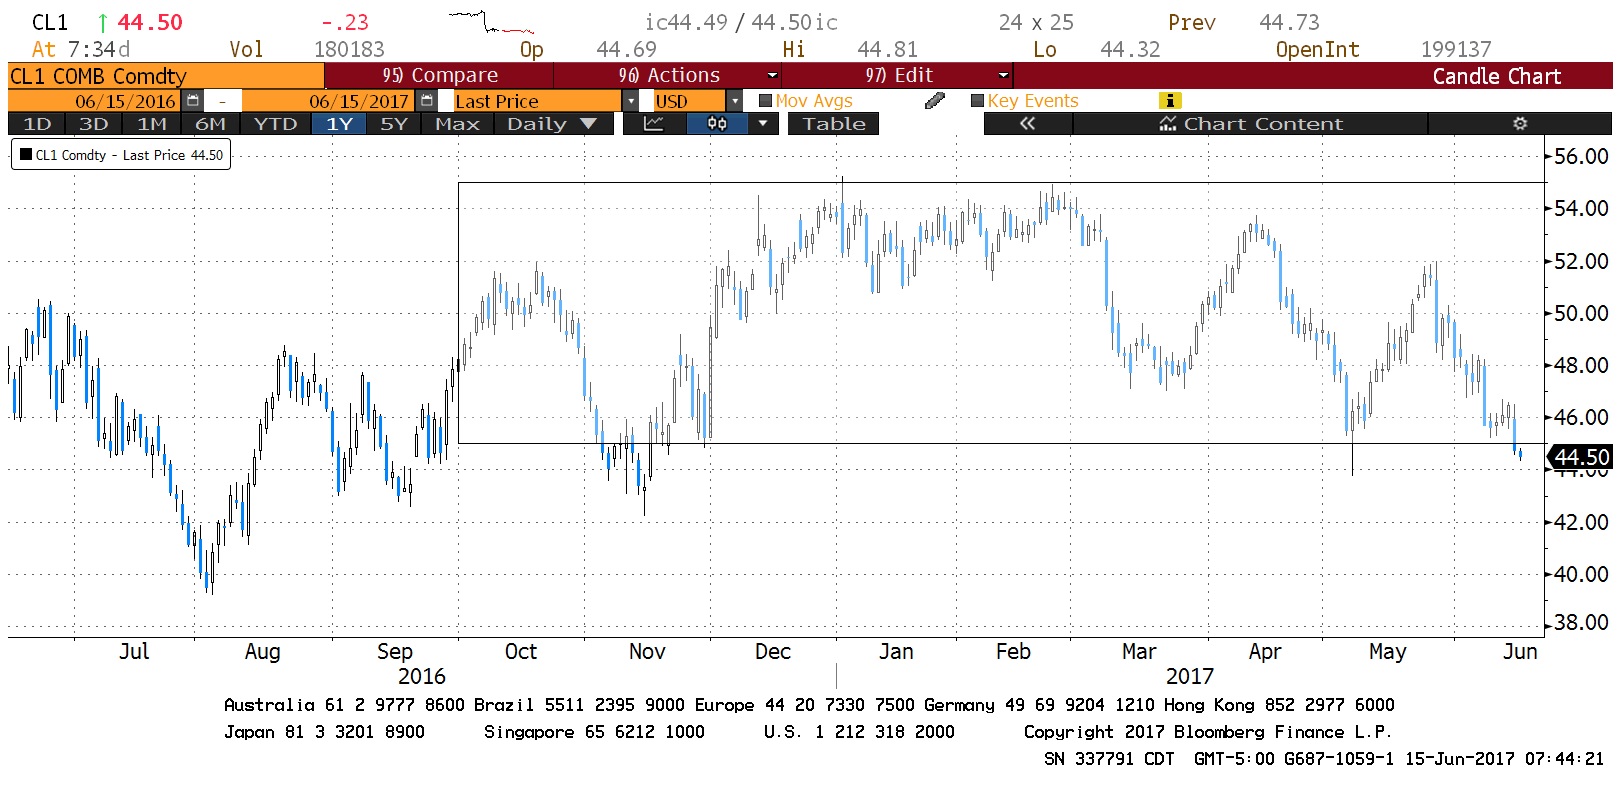Viewport: 1621px width, 789px height.
Task: Switch to line chart type icon
Action: 653,124
